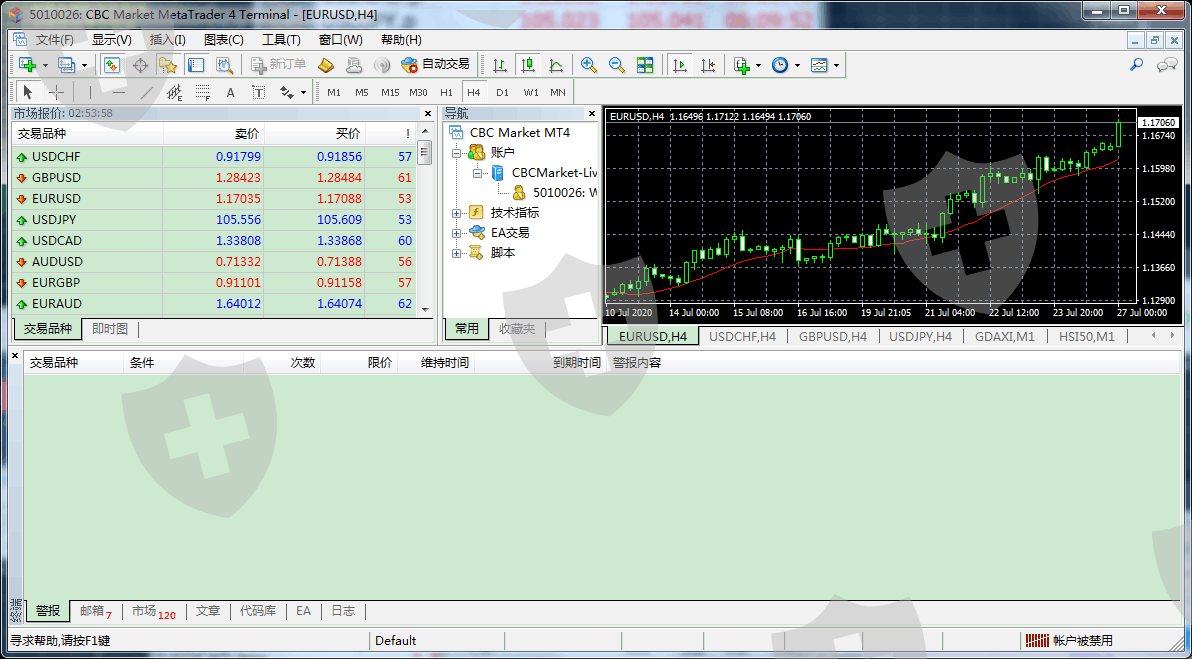1192x659 pixels.
Task: Click the 新订单 new order button
Action: pyautogui.click(x=279, y=65)
